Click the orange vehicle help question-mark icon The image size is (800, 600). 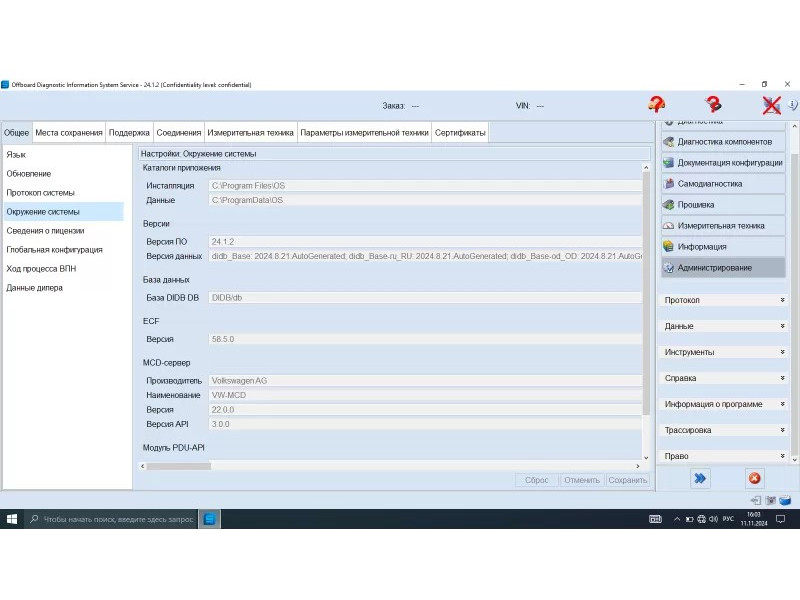656,104
